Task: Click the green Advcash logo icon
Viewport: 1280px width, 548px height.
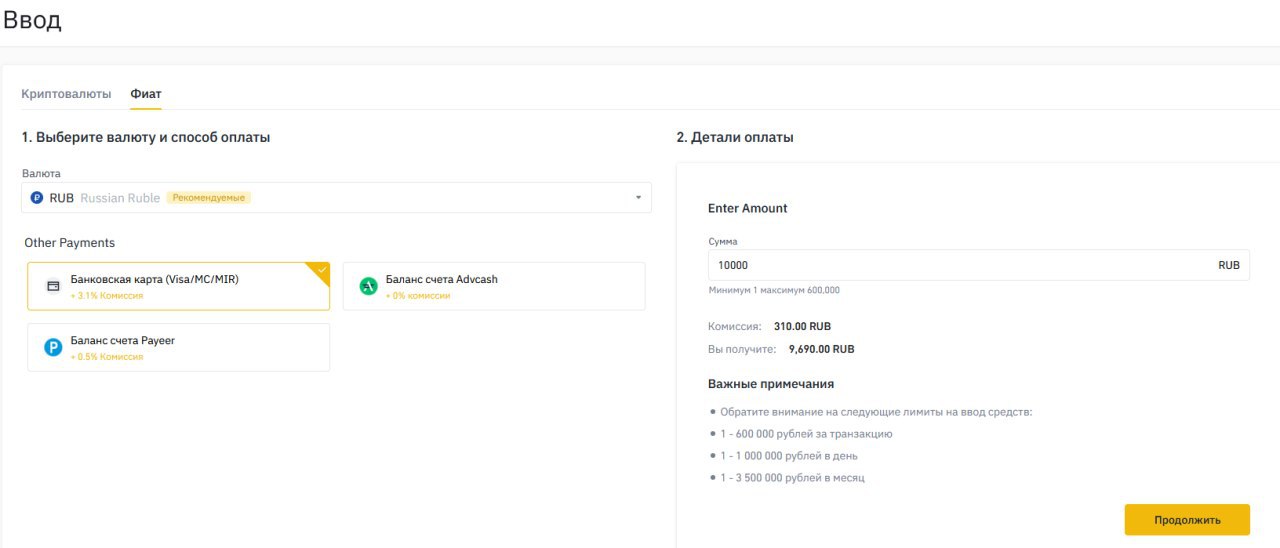Action: [x=368, y=287]
